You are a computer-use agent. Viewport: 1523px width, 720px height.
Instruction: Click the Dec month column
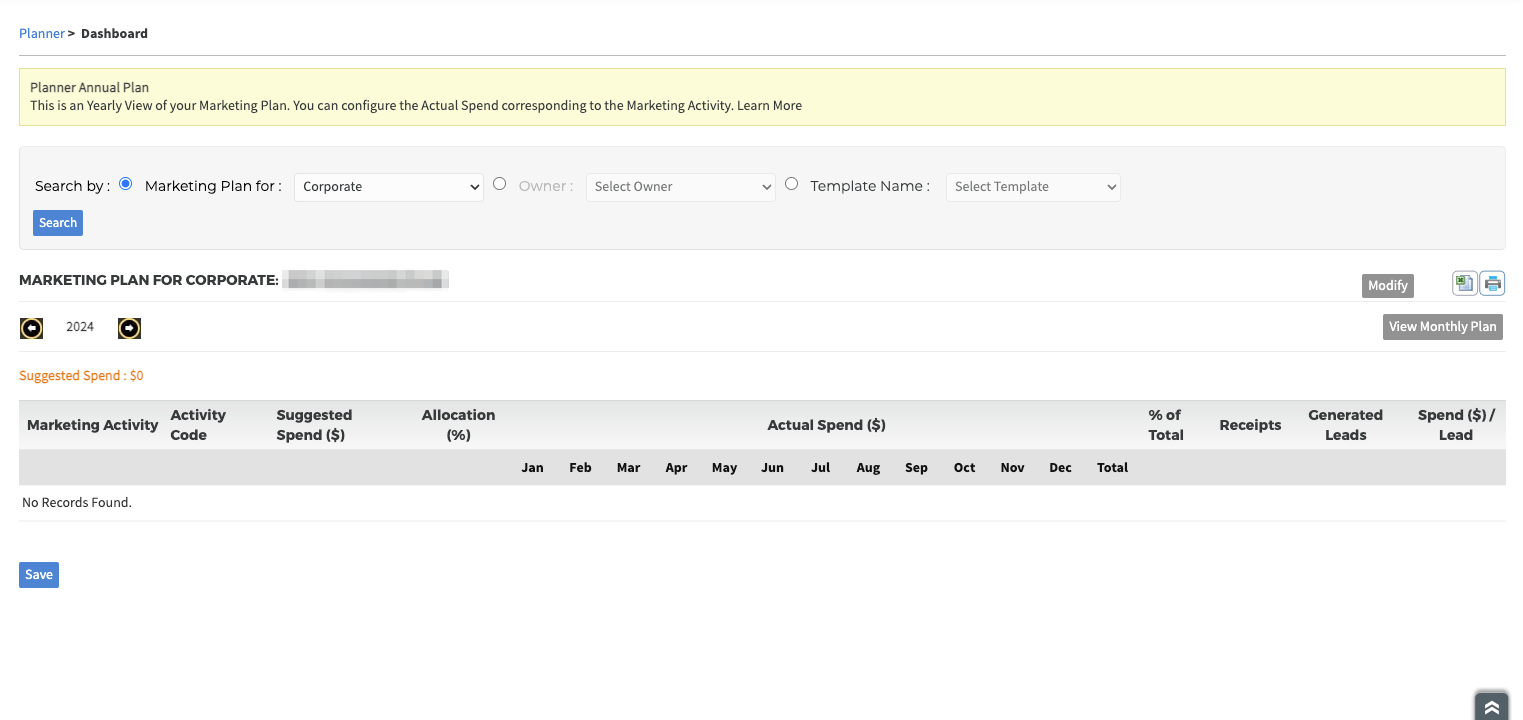[1060, 468]
